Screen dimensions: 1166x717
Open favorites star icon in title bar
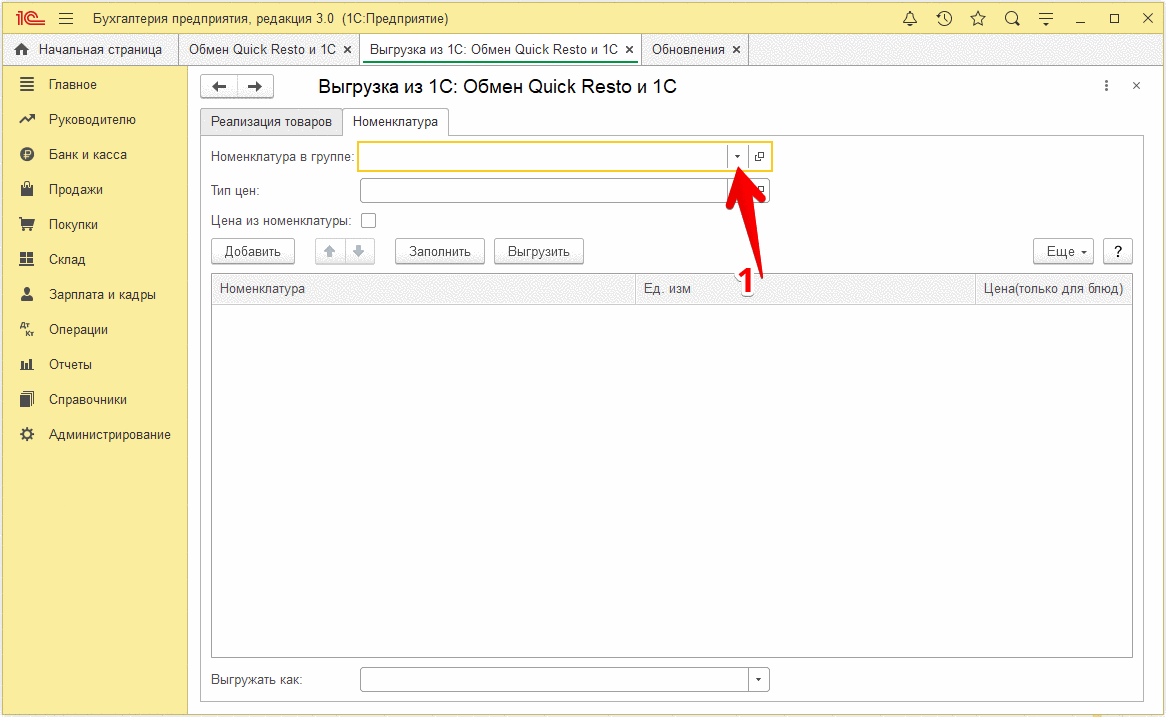[x=978, y=19]
